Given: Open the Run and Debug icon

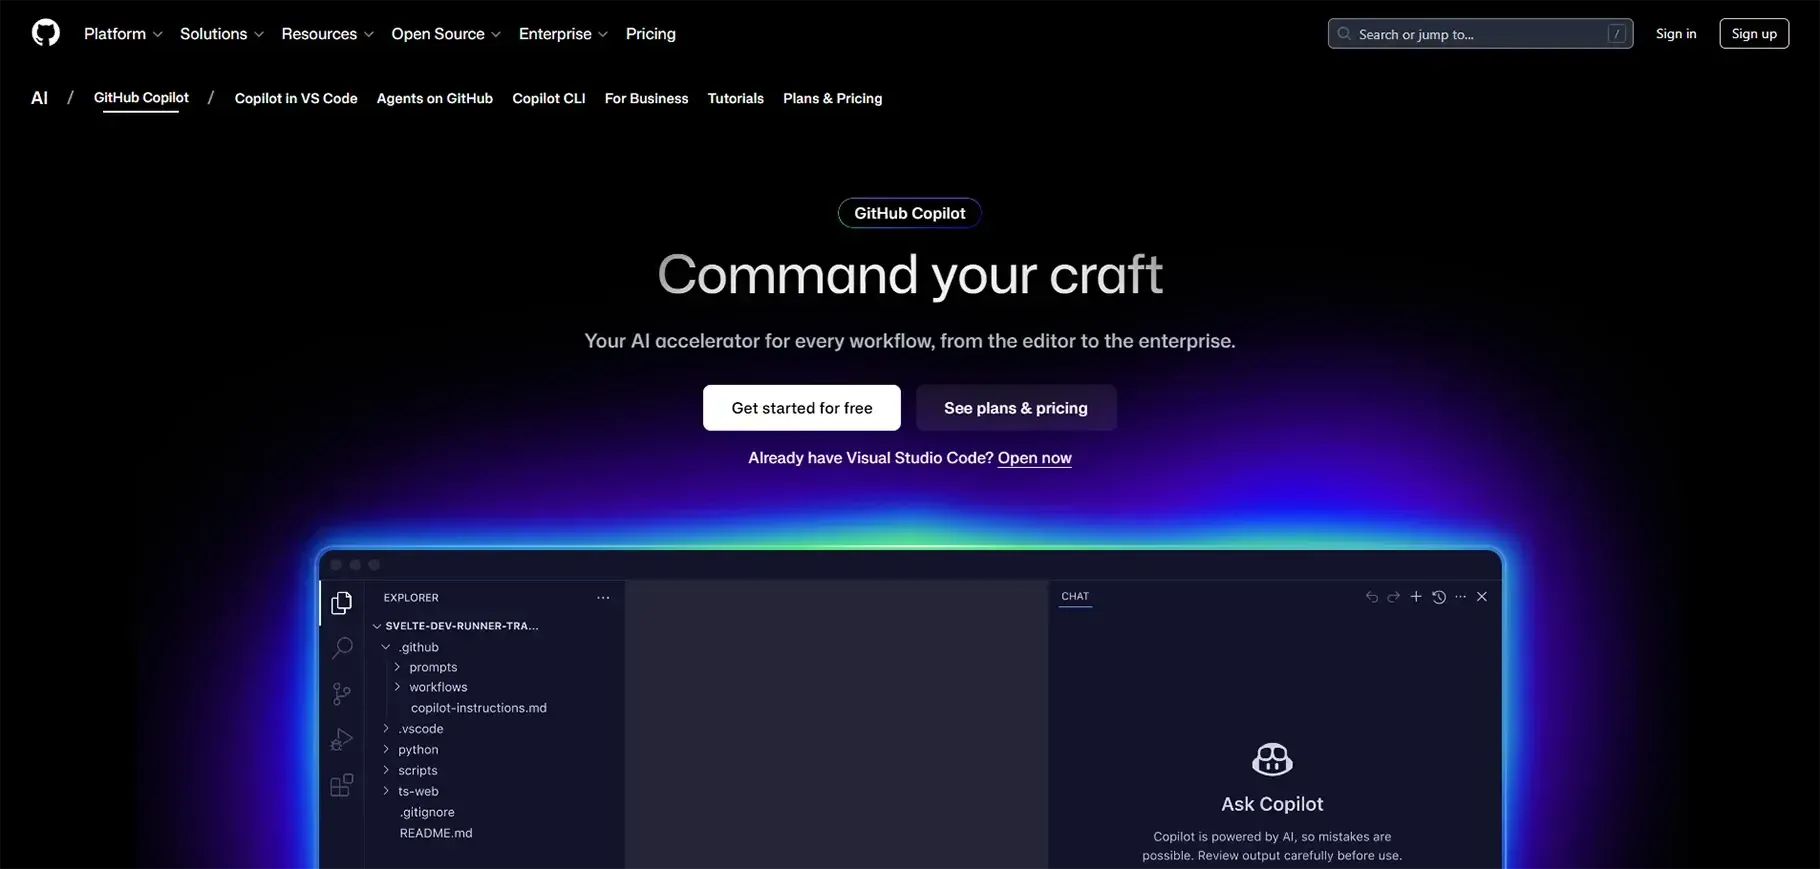Looking at the screenshot, I should point(342,740).
